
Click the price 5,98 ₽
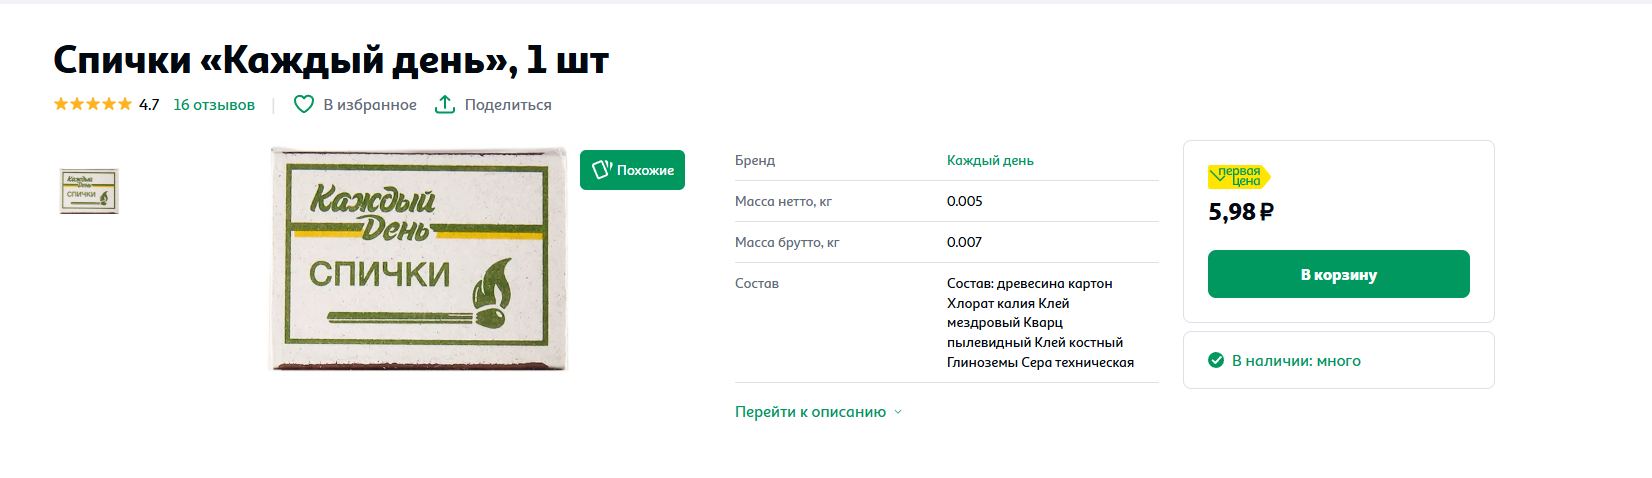1241,212
